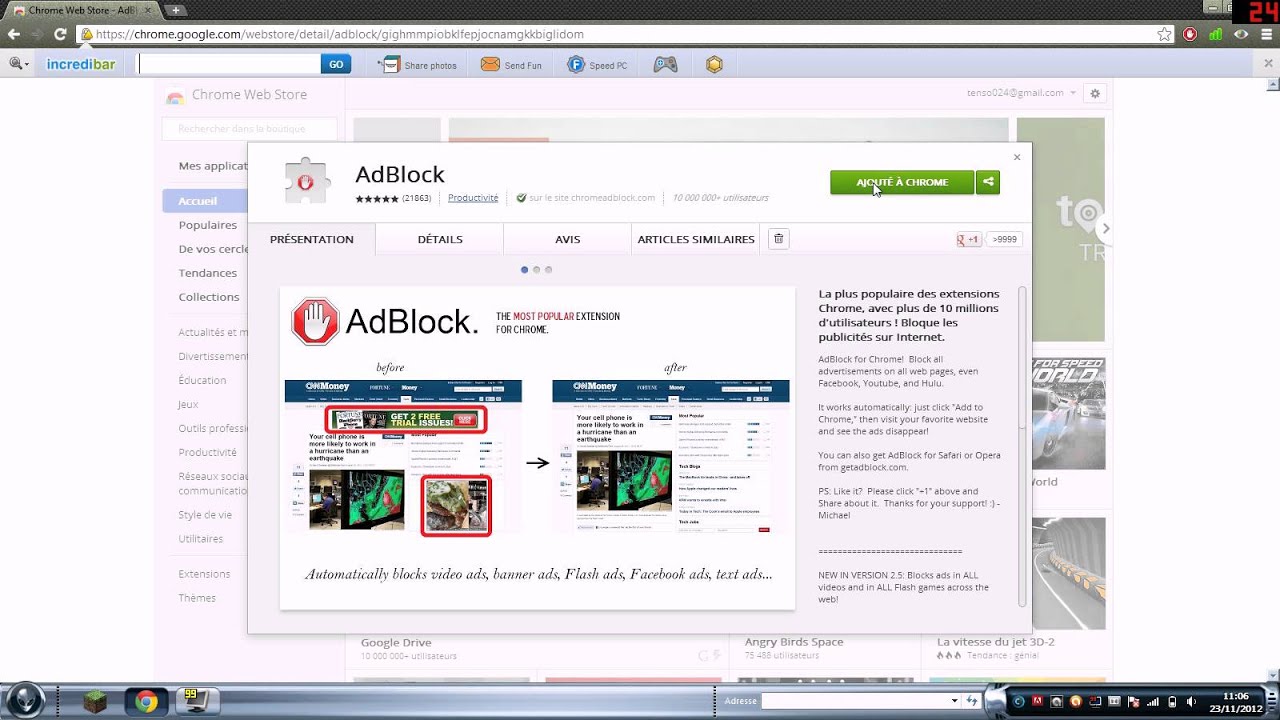Open the Éducation category in the sidebar
The height and width of the screenshot is (720, 1280).
click(203, 380)
